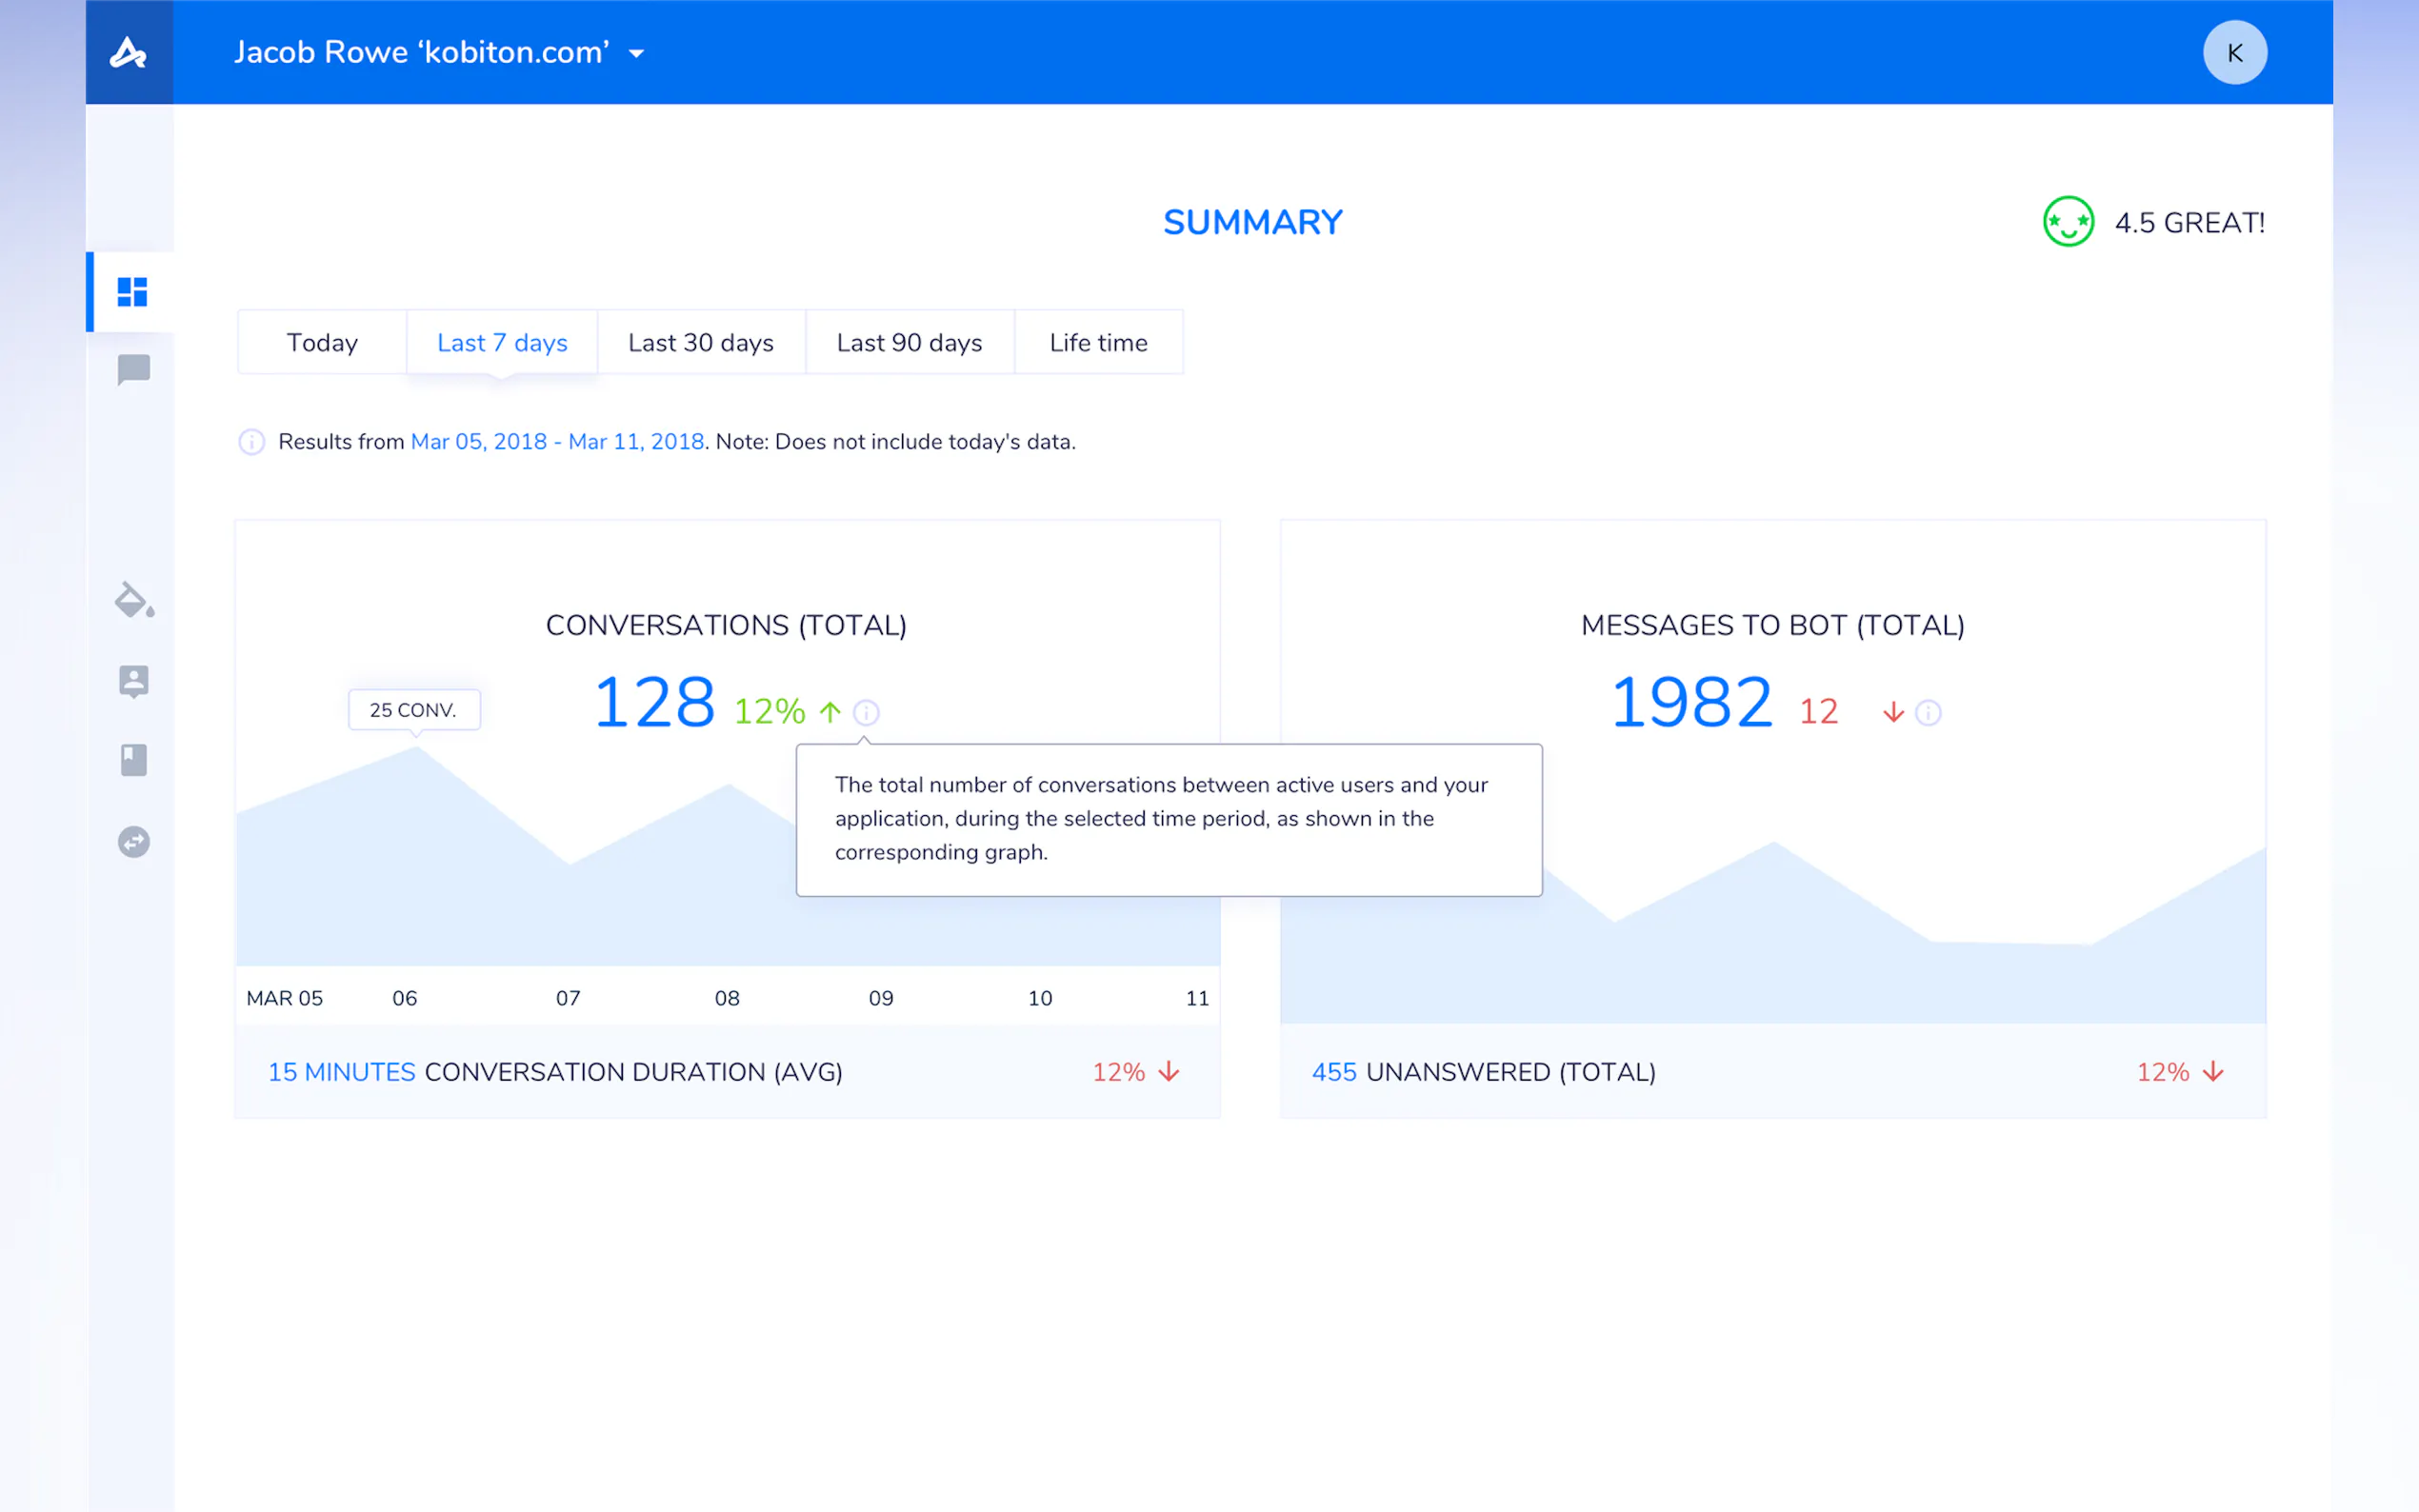The image size is (2419, 1512).
Task: Switch to Last 30 days tab
Action: (x=700, y=343)
